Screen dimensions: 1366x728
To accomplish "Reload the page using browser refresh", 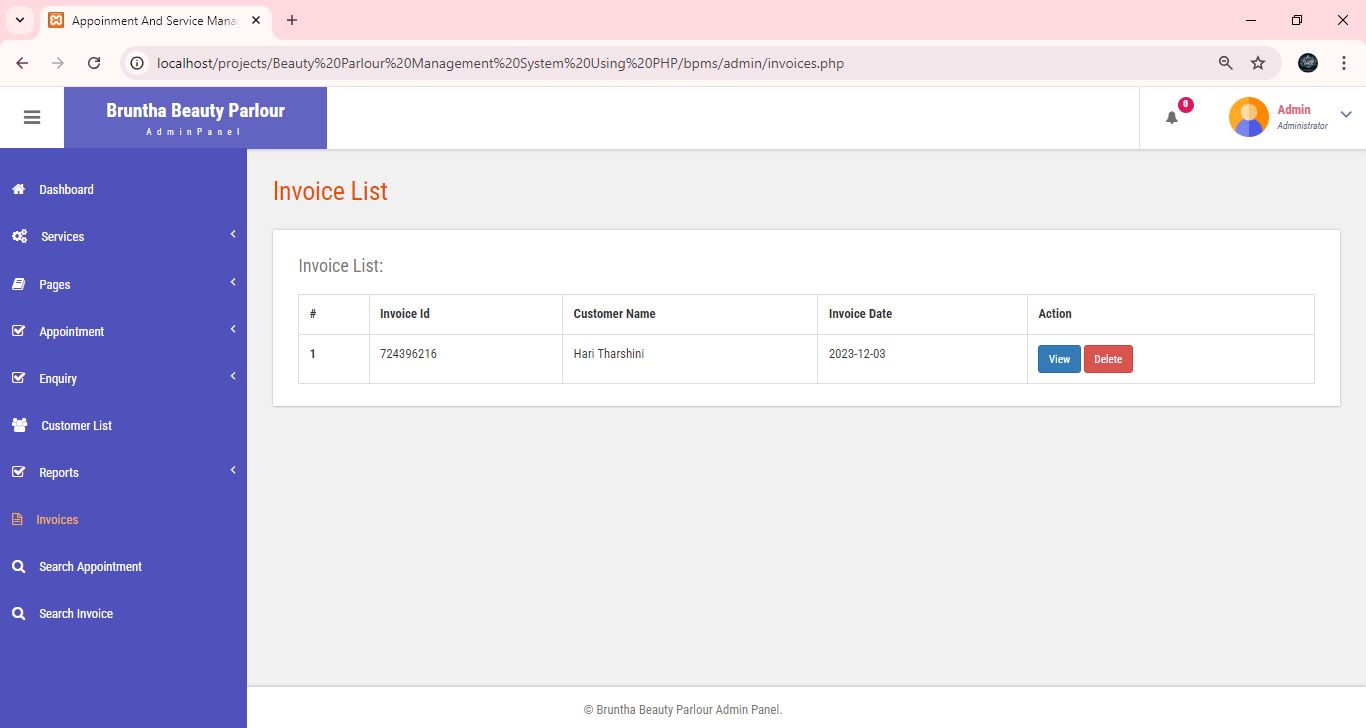I will [94, 63].
